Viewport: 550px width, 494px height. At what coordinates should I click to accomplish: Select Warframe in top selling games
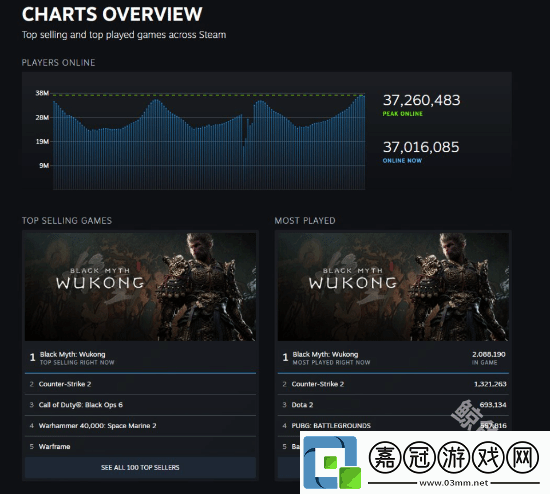pos(140,447)
